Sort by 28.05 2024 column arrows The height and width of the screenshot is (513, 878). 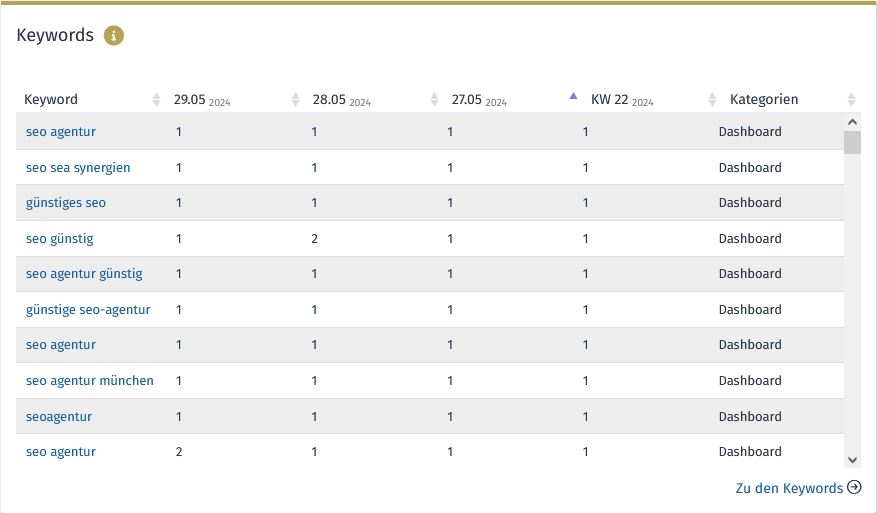click(435, 100)
